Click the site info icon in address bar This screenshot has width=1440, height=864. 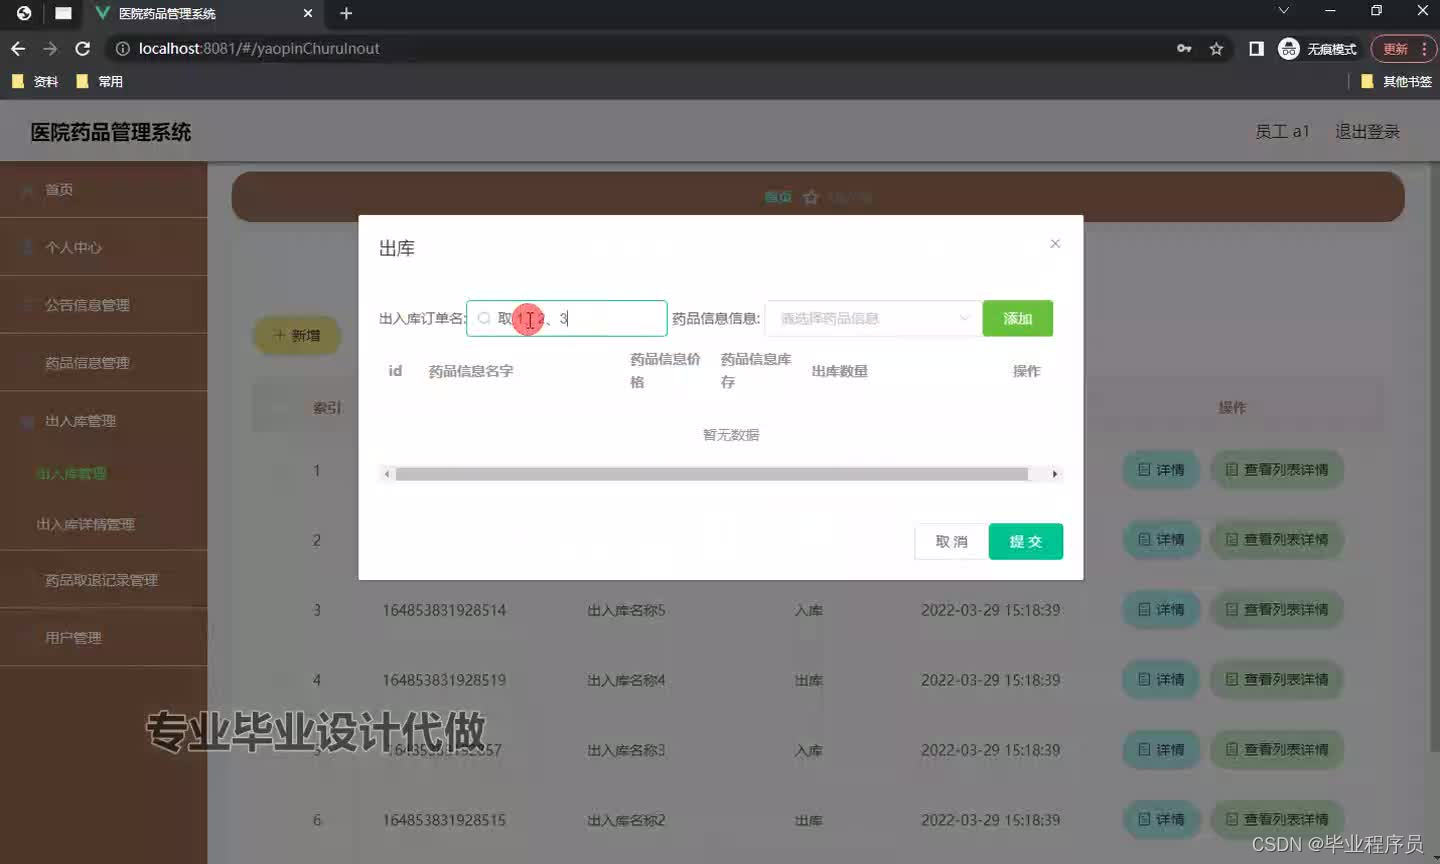122,48
